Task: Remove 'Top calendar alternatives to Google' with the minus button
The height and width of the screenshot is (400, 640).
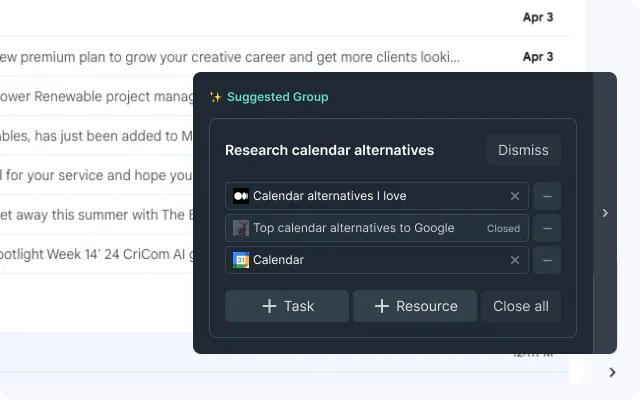Action: 547,228
